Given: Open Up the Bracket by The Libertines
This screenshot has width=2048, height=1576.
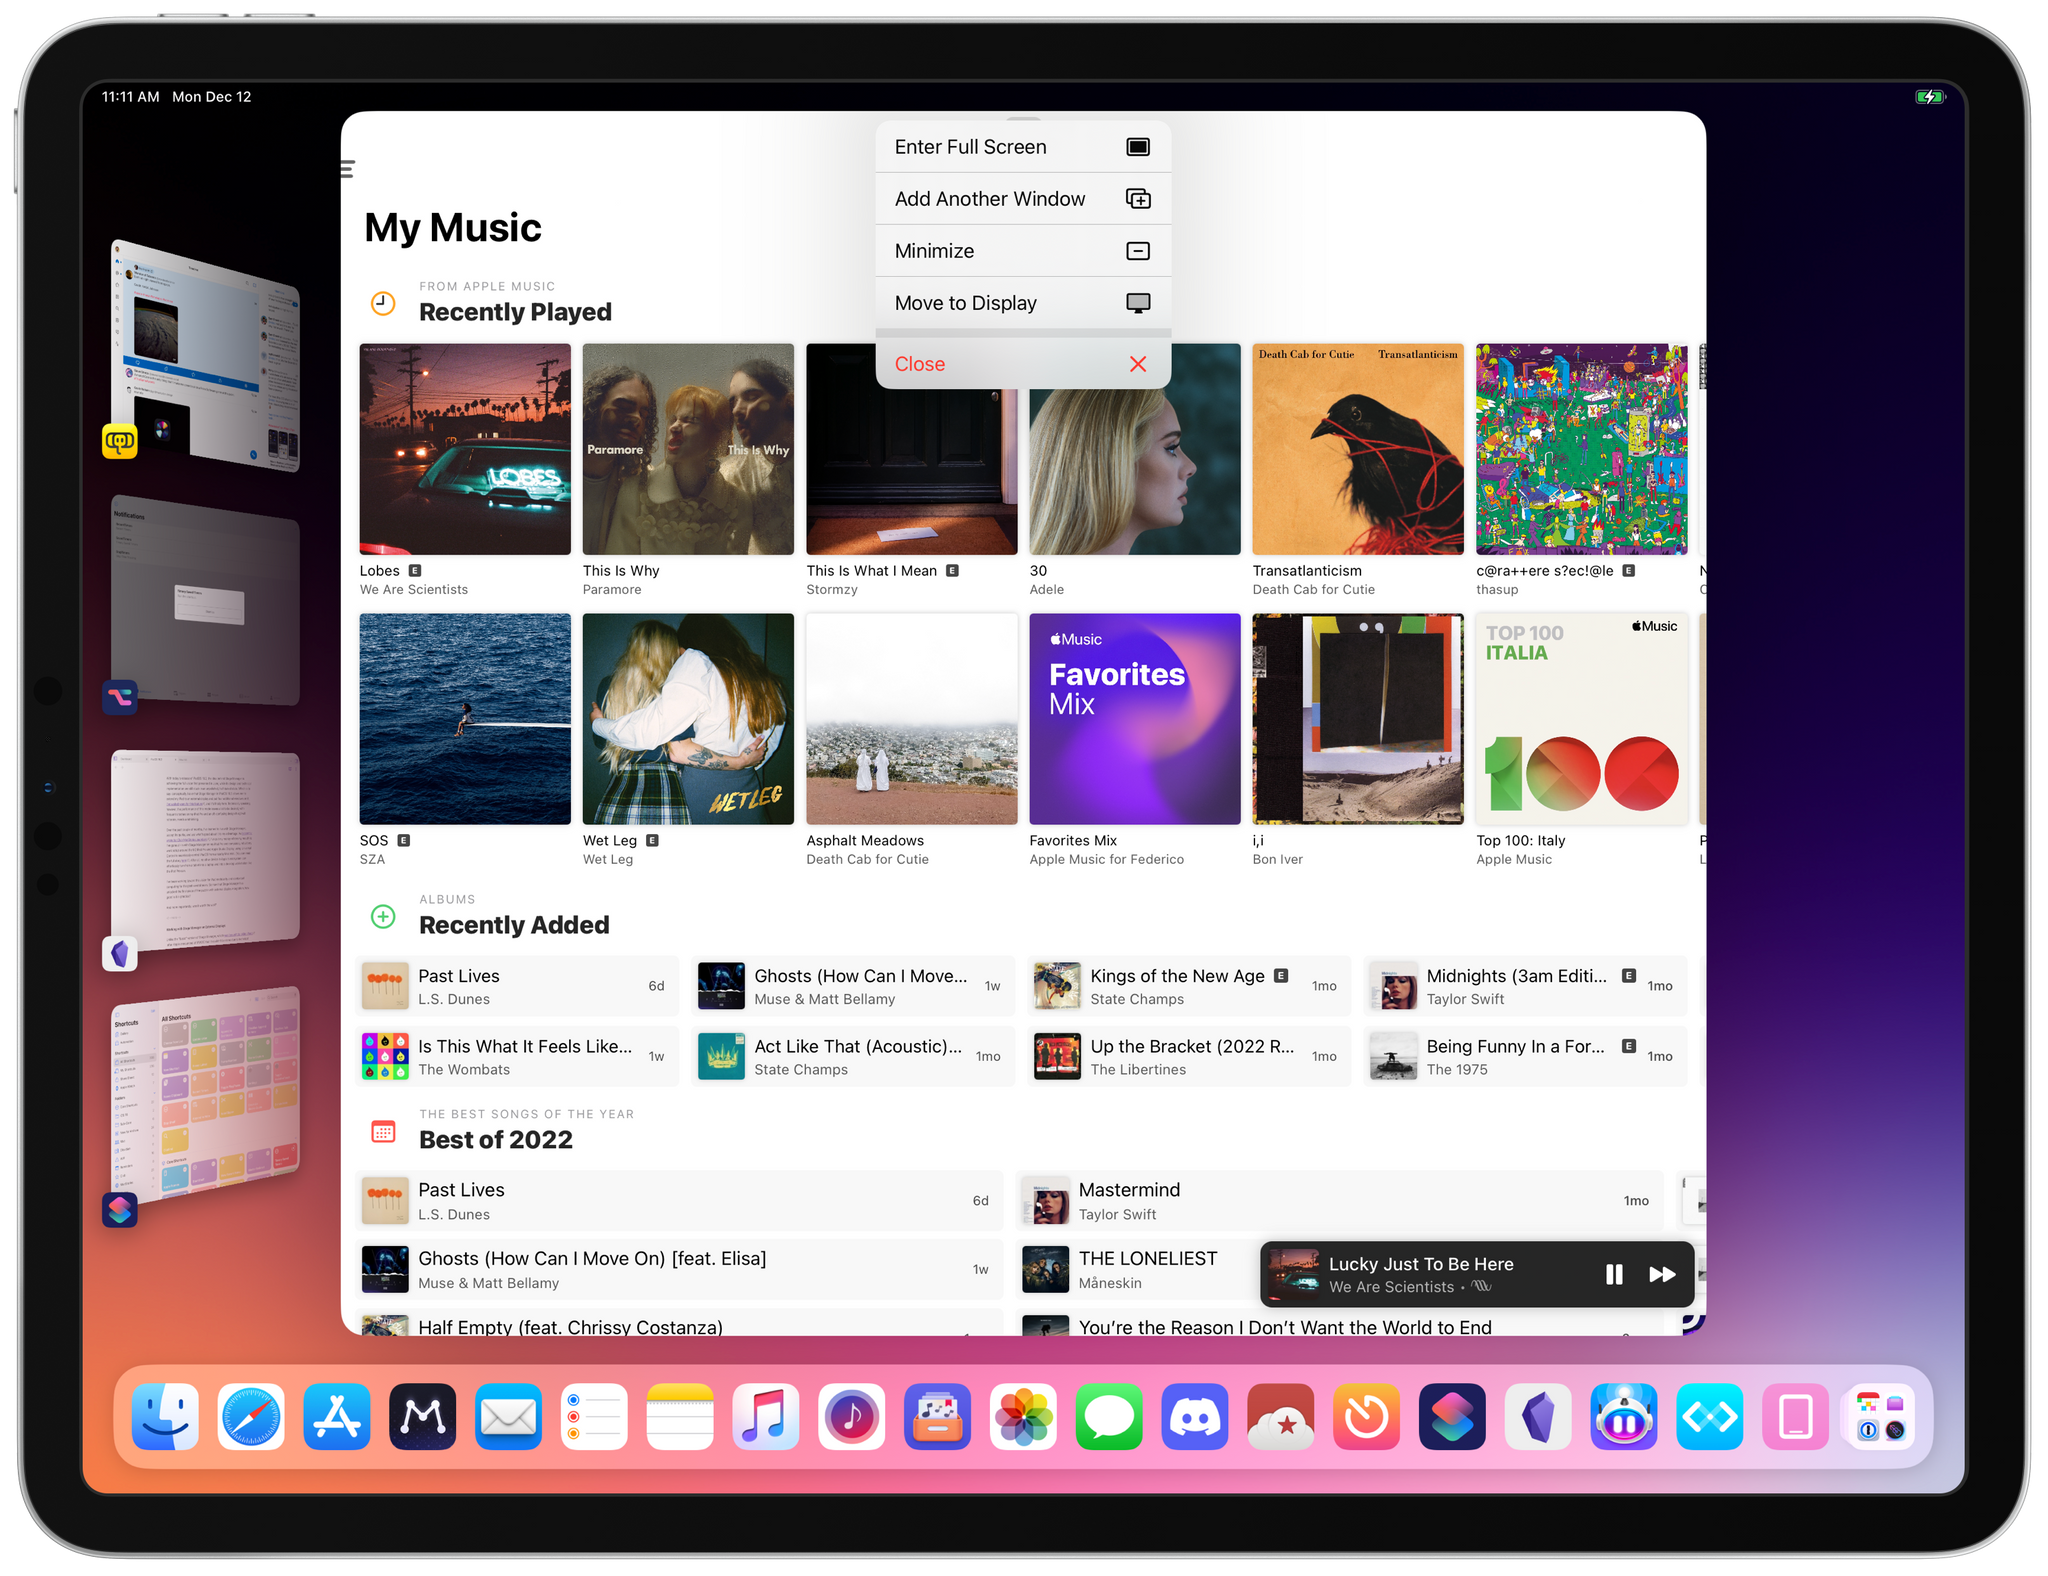Looking at the screenshot, I should [x=1189, y=1056].
